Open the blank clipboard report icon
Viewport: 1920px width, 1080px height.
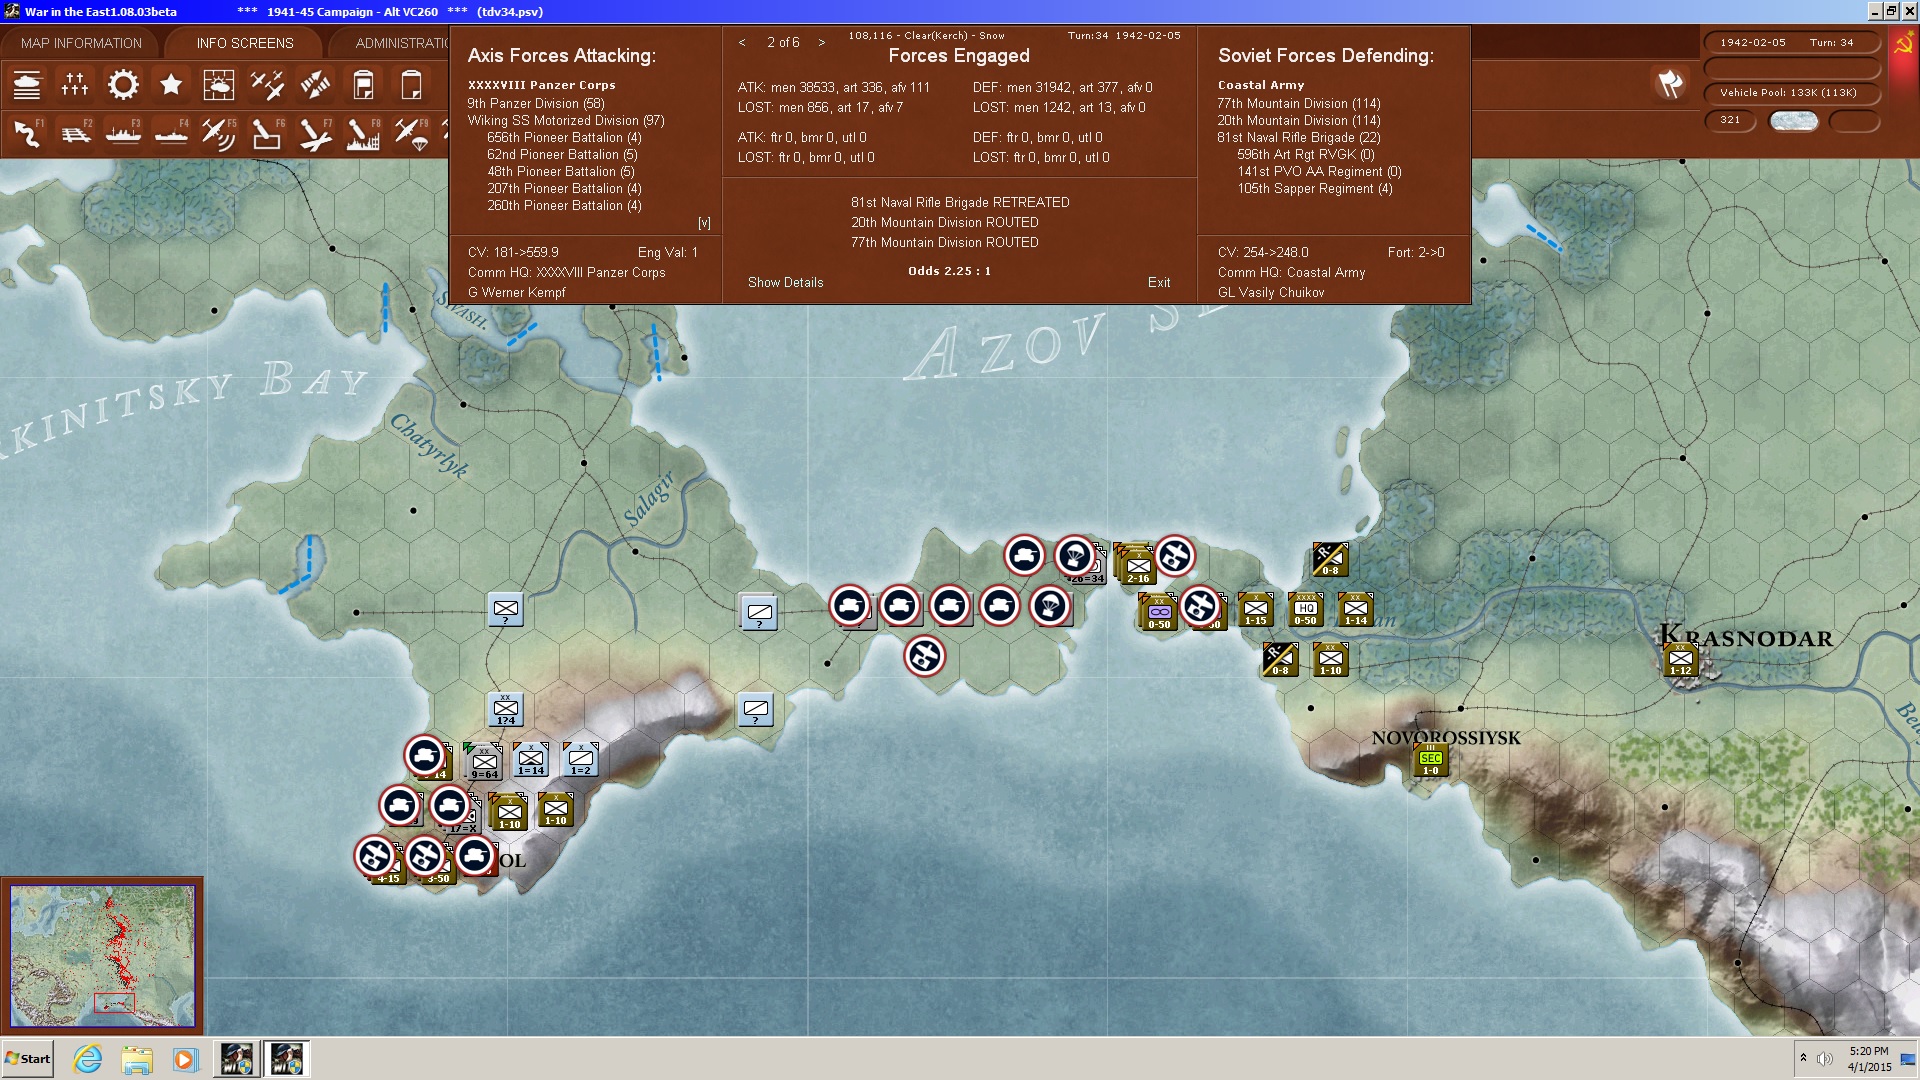(411, 85)
